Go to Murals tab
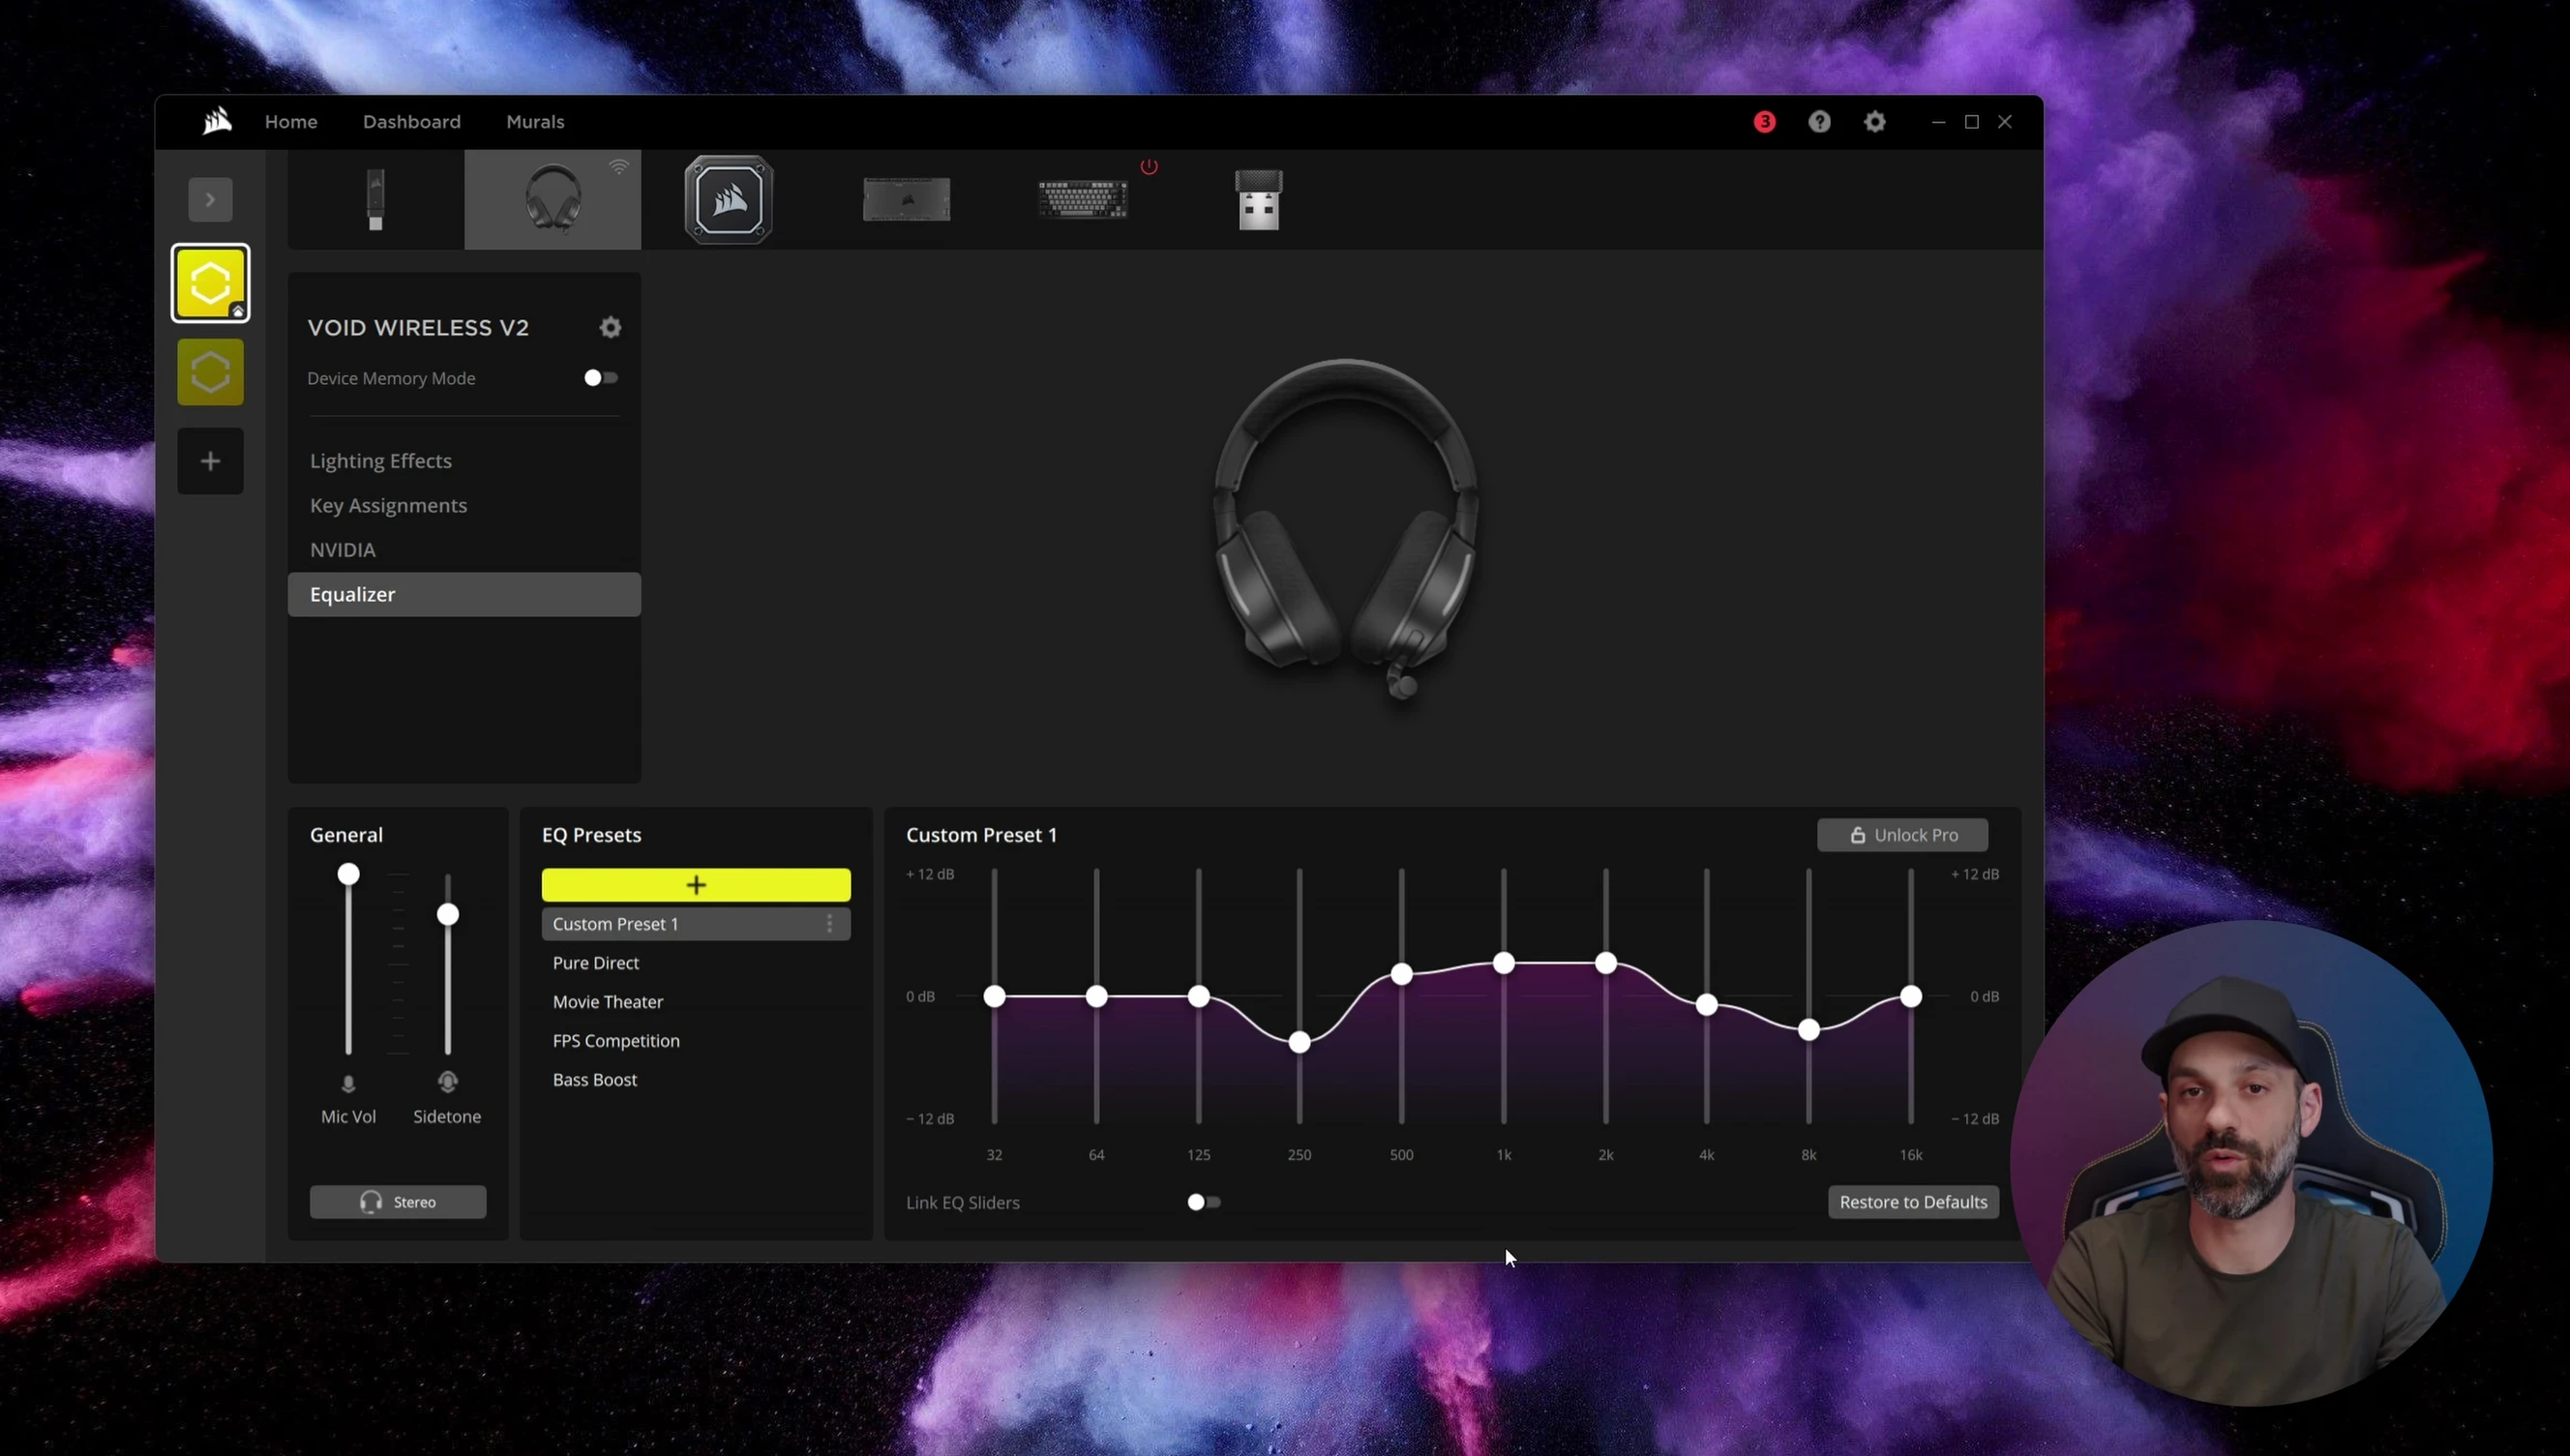Image resolution: width=2570 pixels, height=1456 pixels. point(535,121)
